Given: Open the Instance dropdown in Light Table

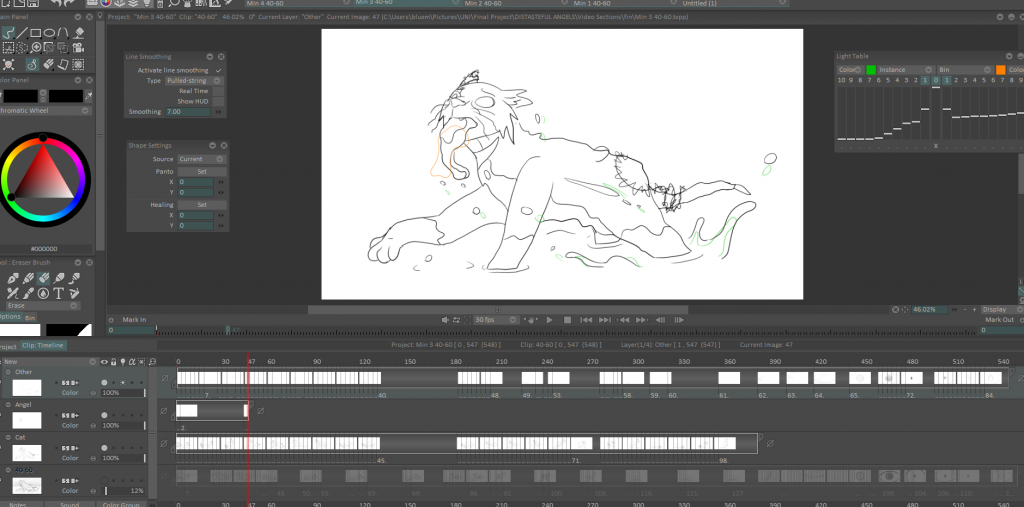Looking at the screenshot, I should pyautogui.click(x=906, y=69).
